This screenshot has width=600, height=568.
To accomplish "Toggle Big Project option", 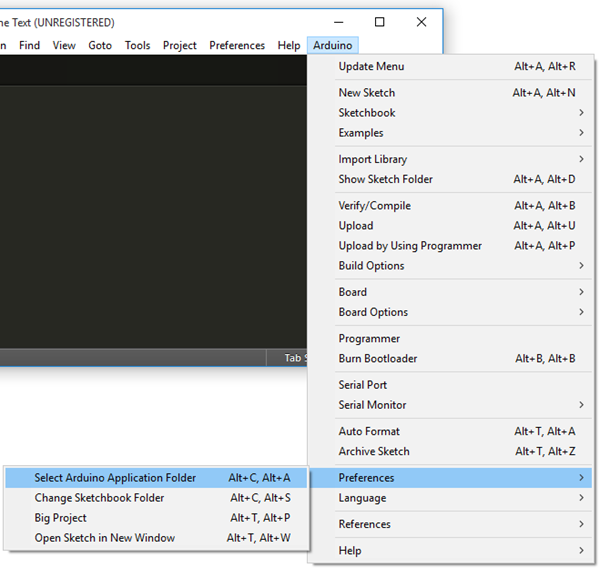I will click(x=61, y=518).
